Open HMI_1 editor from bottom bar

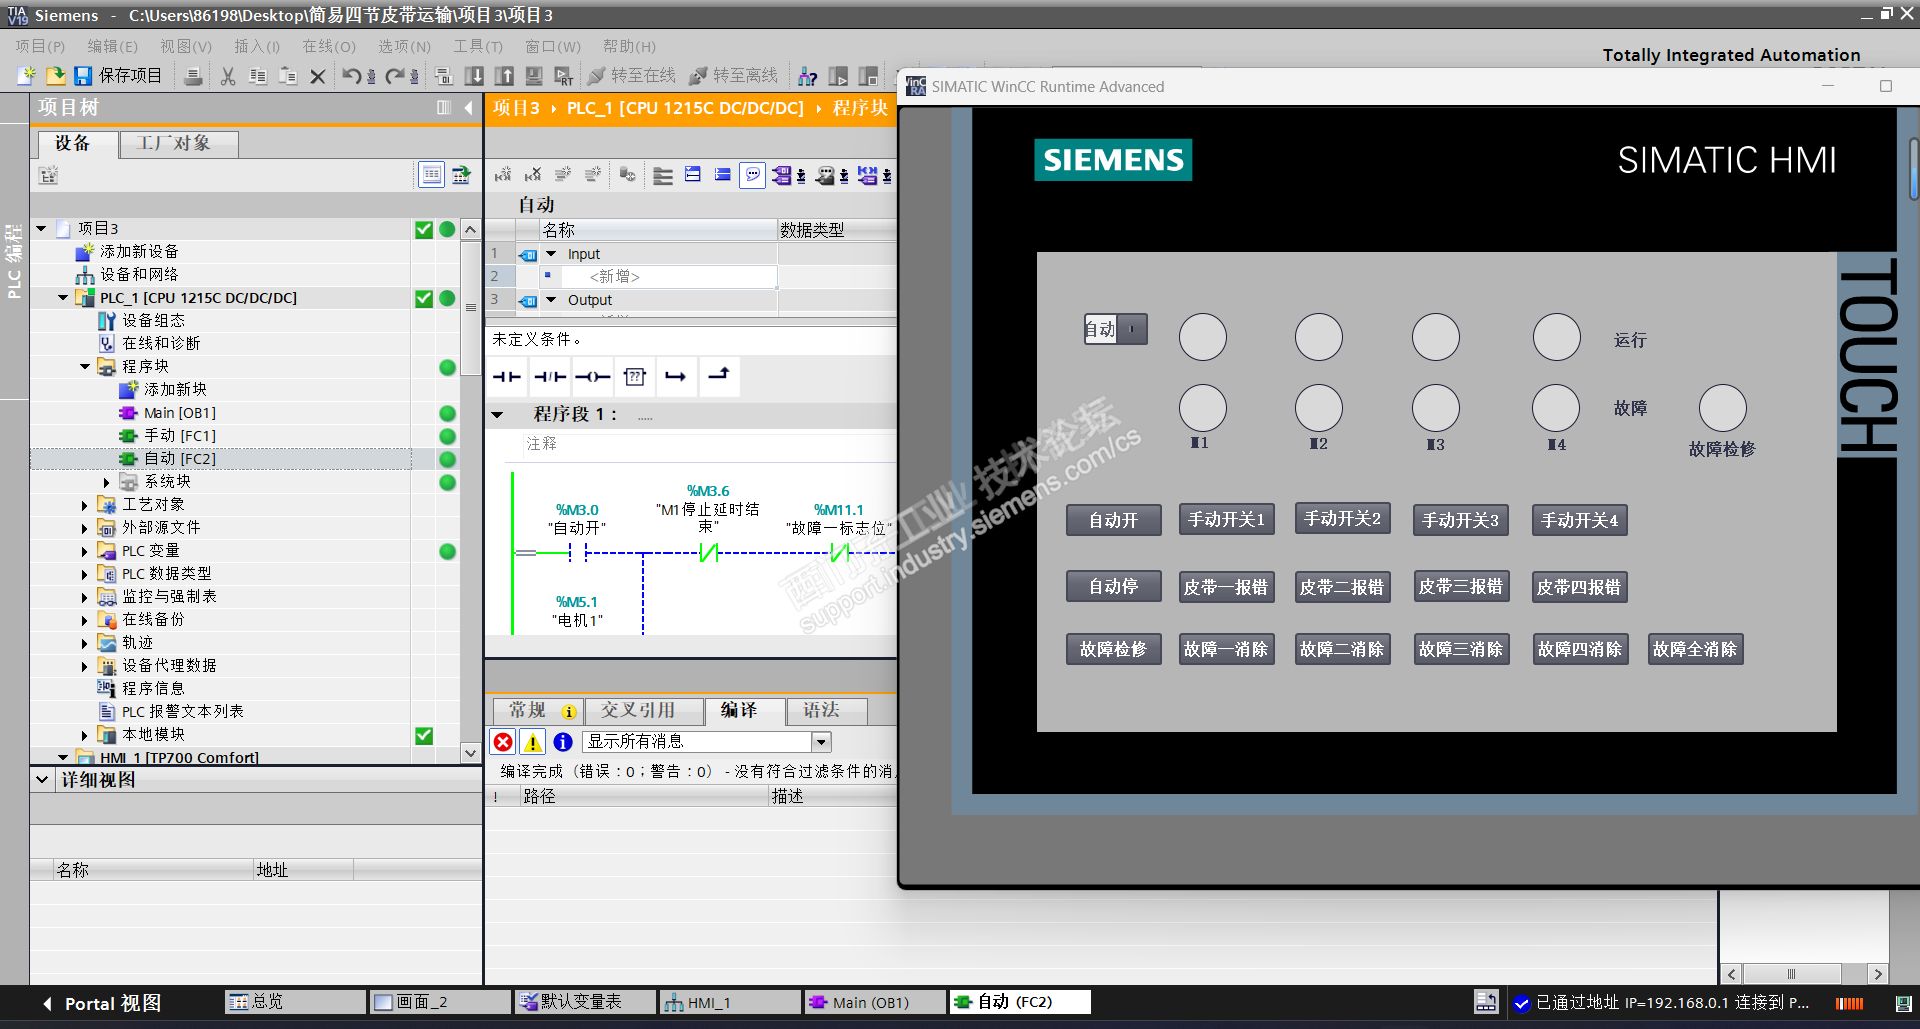tap(731, 1002)
